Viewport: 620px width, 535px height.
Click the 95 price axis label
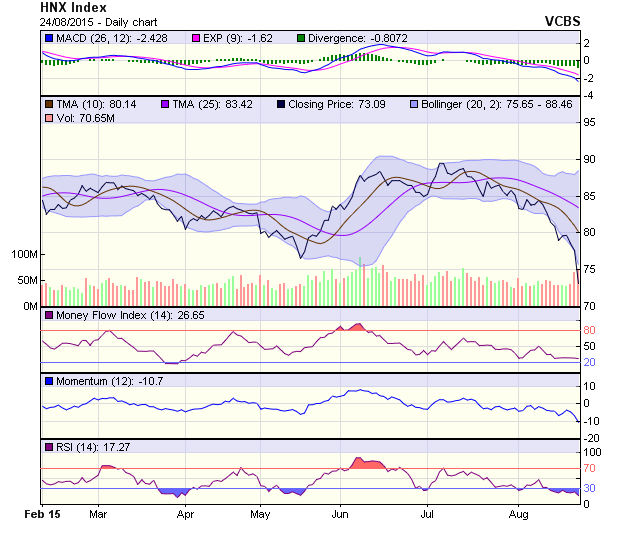pyautogui.click(x=592, y=122)
